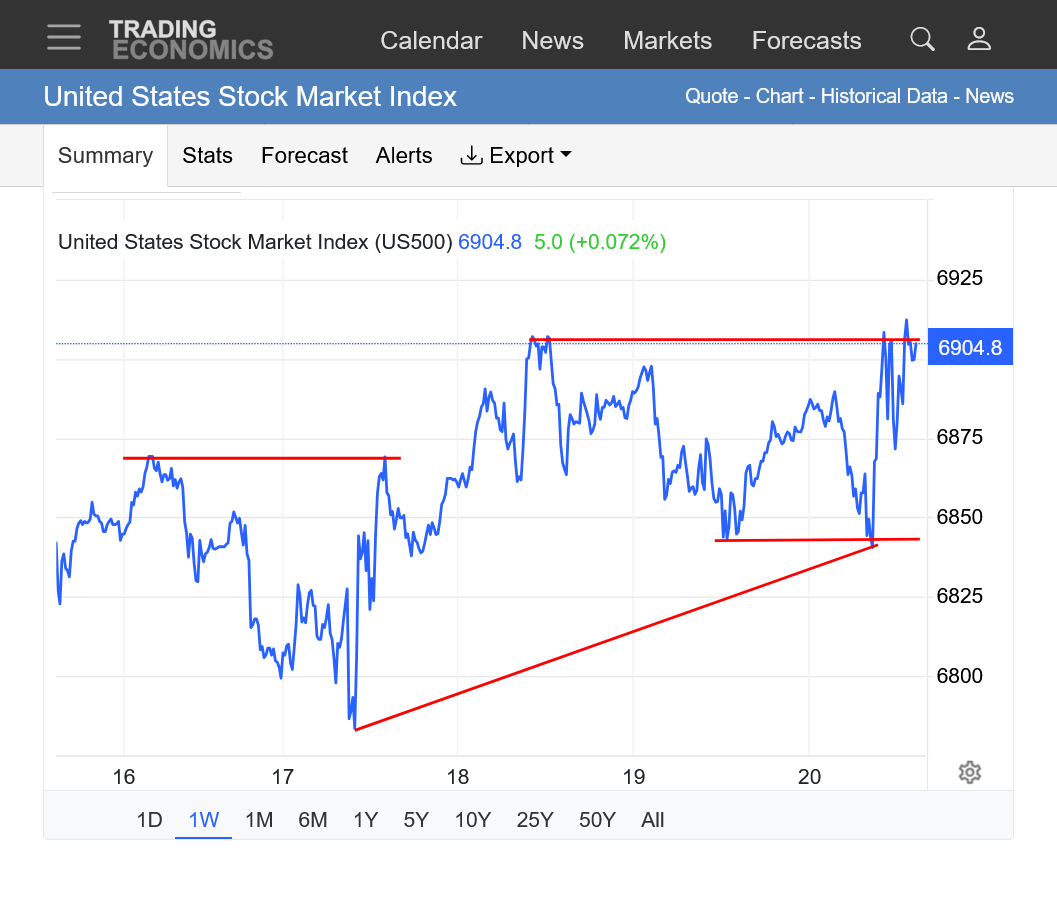Select the Alerts tab

(404, 156)
